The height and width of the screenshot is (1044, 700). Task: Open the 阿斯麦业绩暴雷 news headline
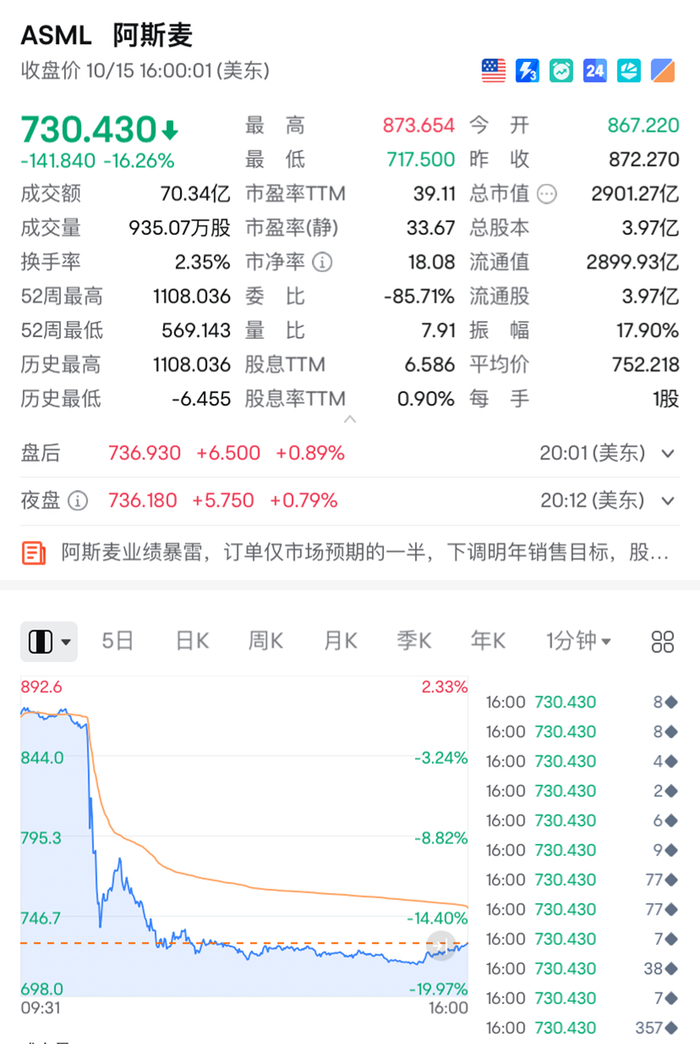pos(365,553)
